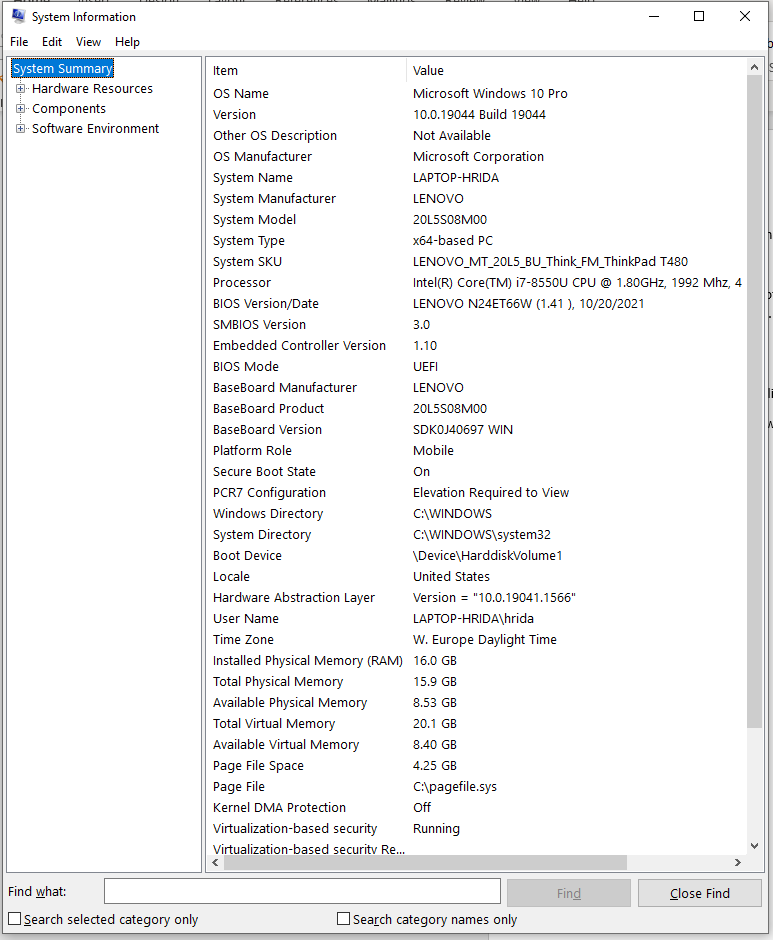
Task: Enable Search category names only checkbox
Action: point(344,919)
